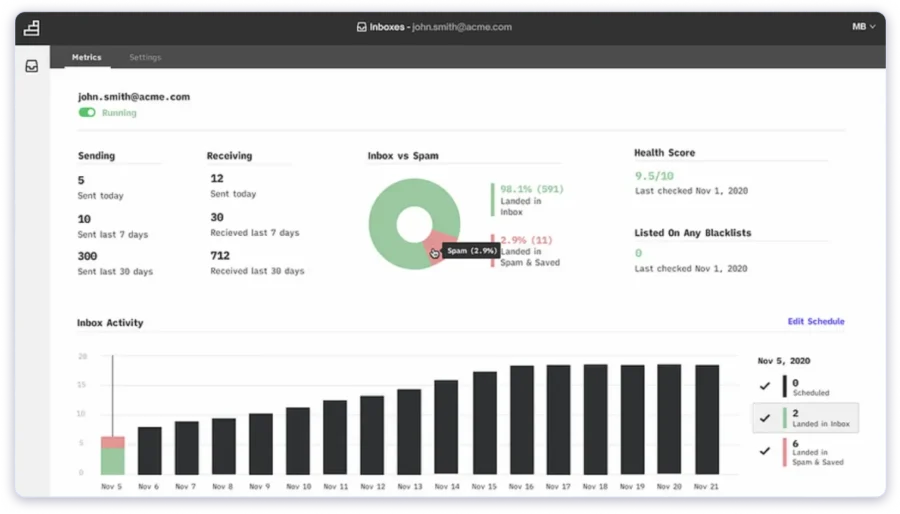Click the Edit Schedule link

(x=815, y=321)
